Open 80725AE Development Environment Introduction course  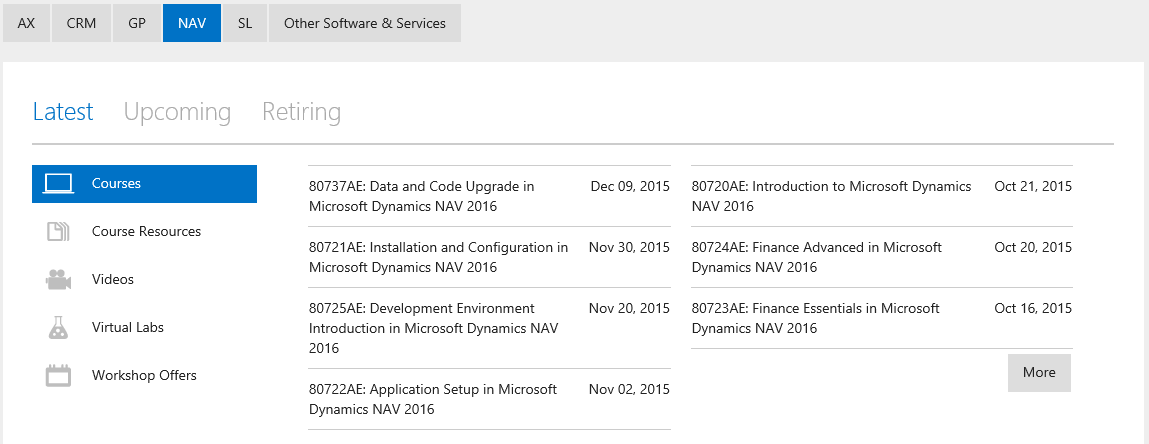433,328
